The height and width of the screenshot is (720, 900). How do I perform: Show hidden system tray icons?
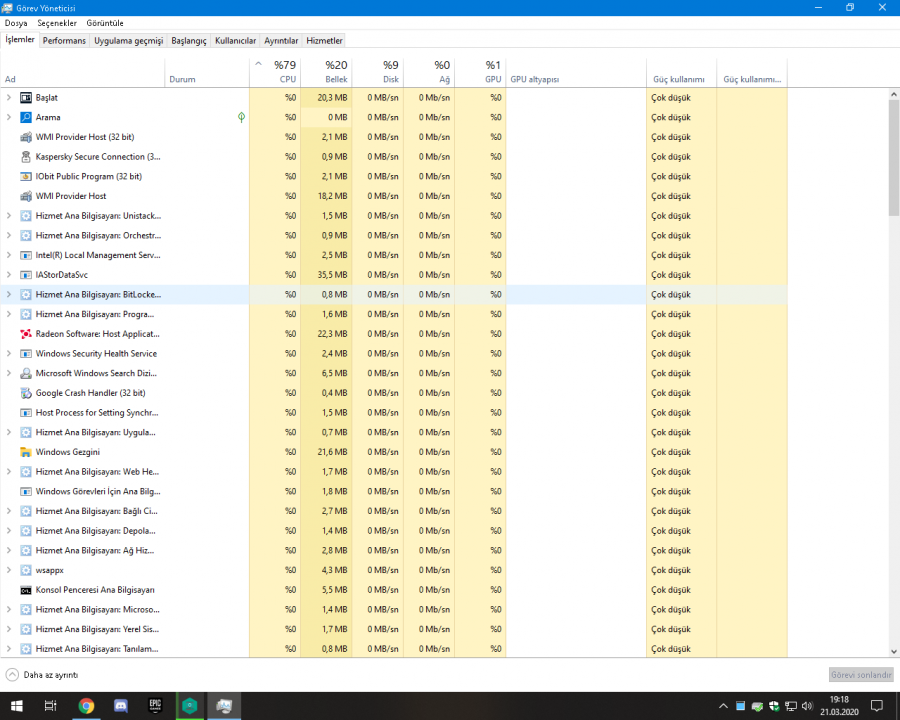coord(722,706)
